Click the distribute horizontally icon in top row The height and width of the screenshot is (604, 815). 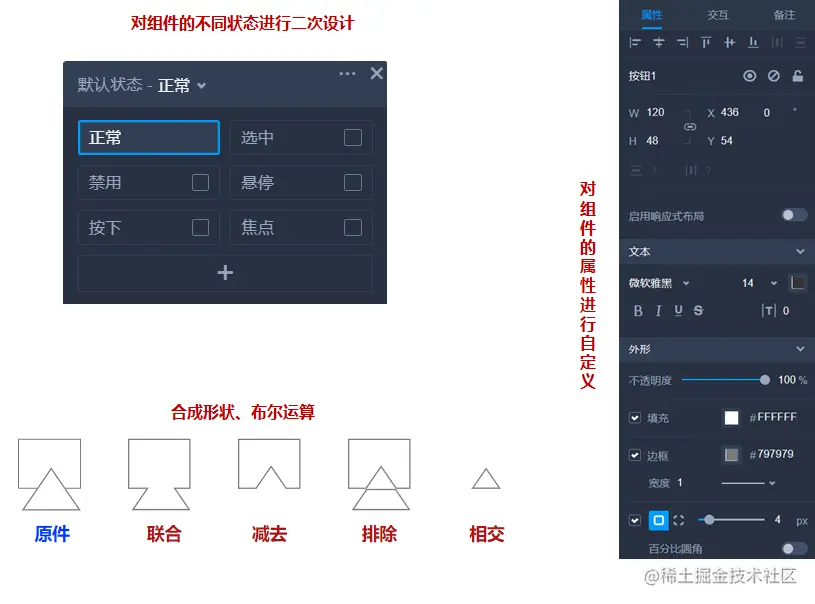[777, 43]
